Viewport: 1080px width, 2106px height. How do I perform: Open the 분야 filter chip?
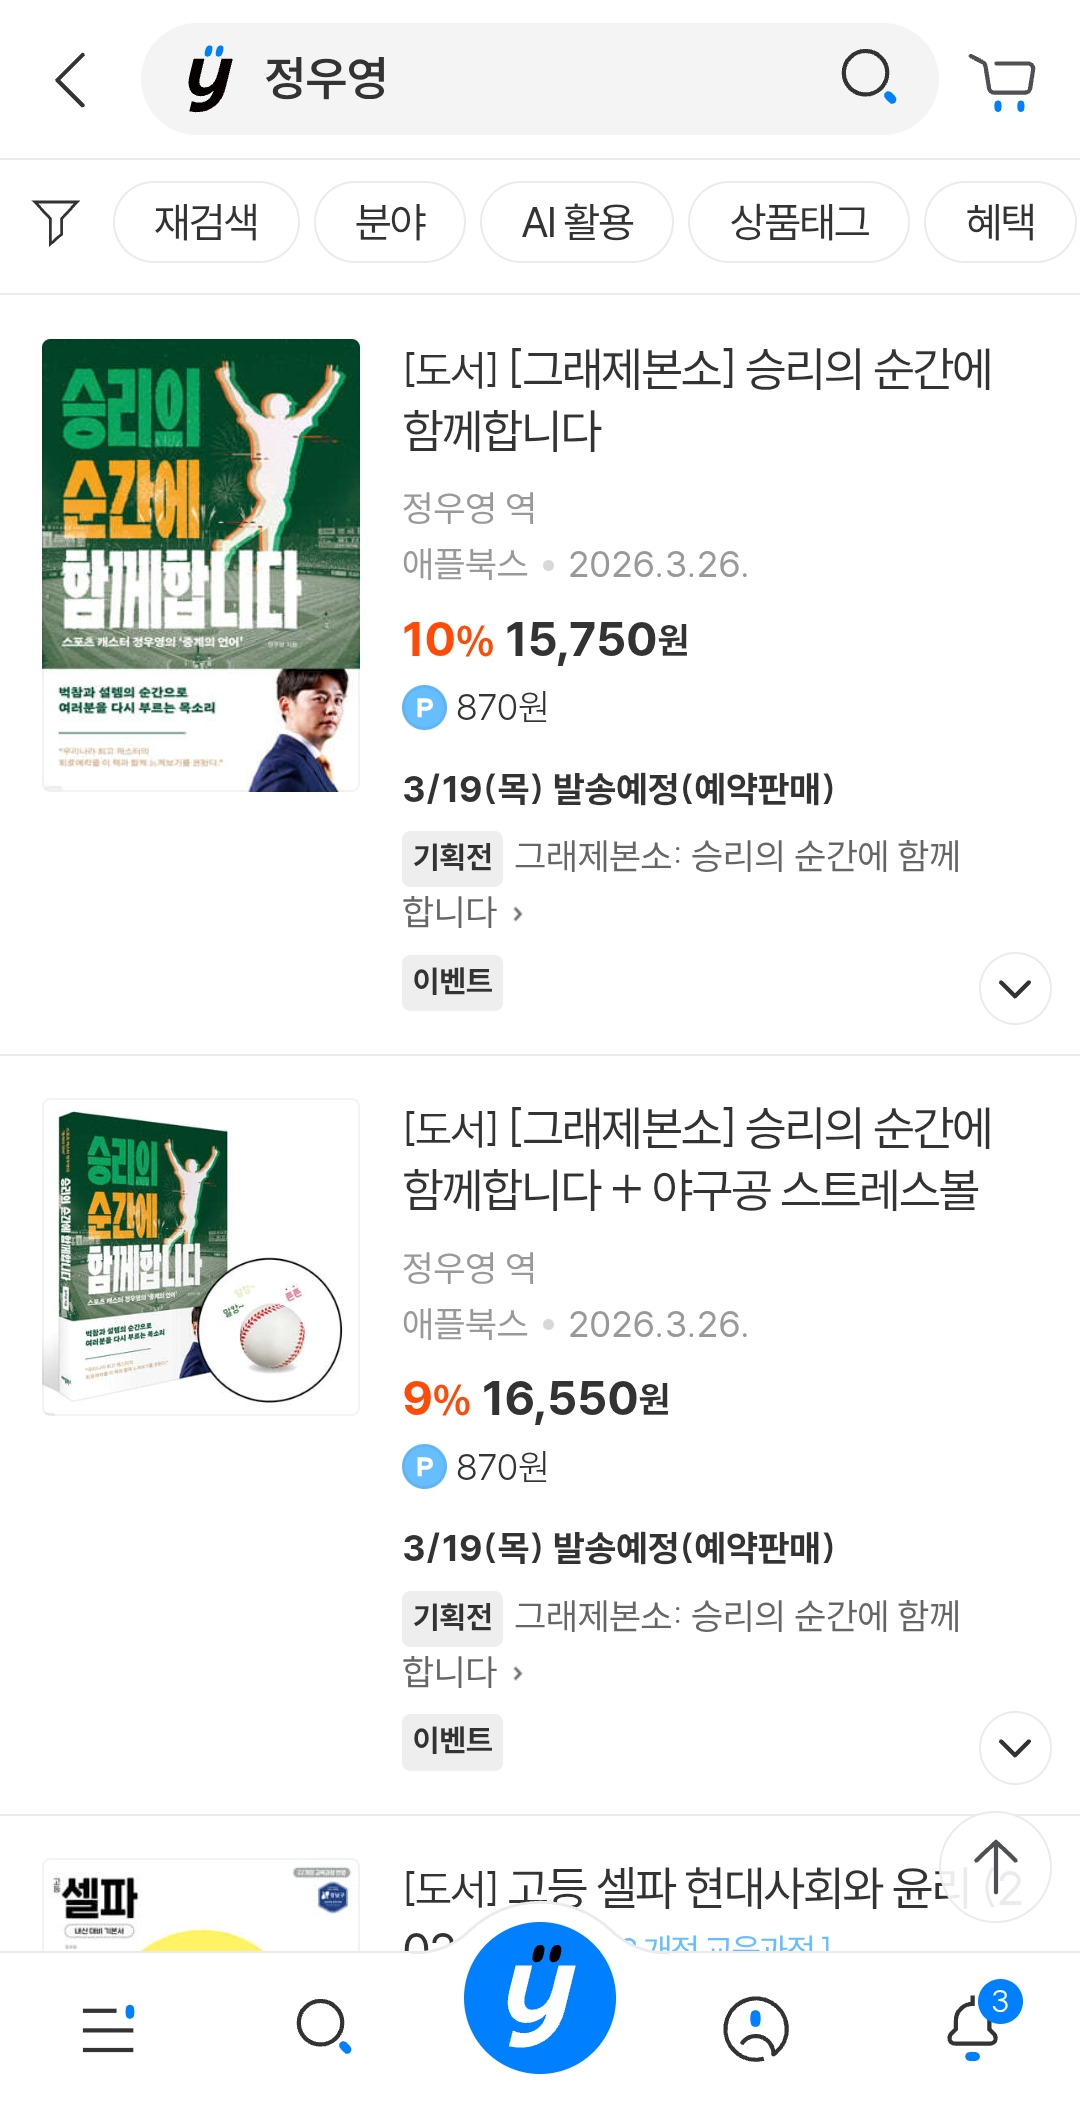pos(390,222)
